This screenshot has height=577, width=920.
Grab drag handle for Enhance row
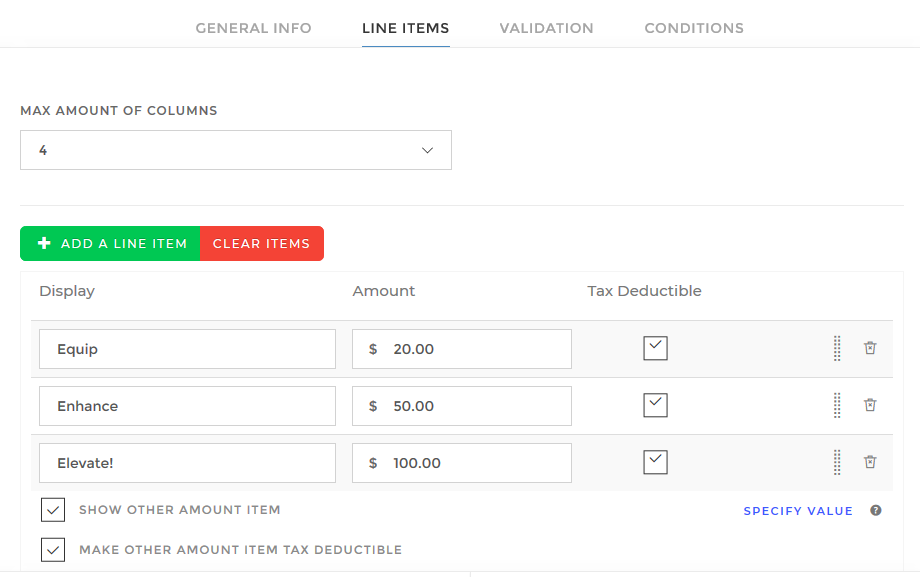click(837, 405)
